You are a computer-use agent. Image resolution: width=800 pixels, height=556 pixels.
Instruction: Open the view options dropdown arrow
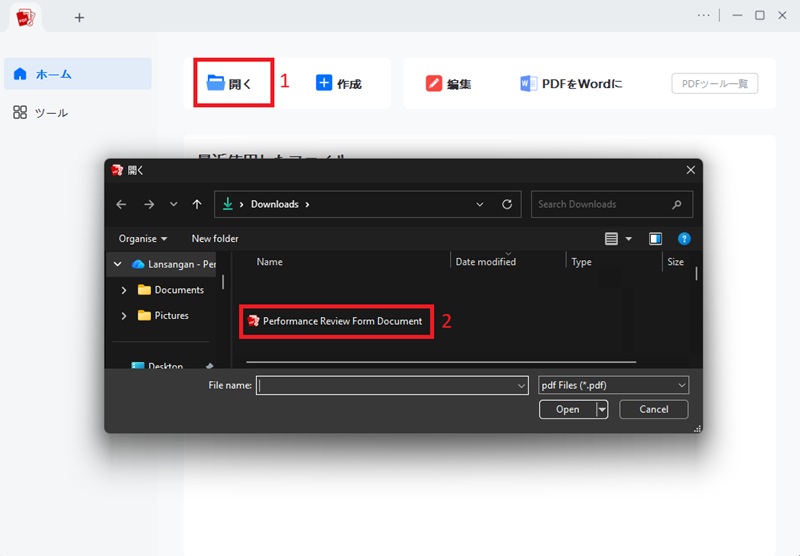629,239
